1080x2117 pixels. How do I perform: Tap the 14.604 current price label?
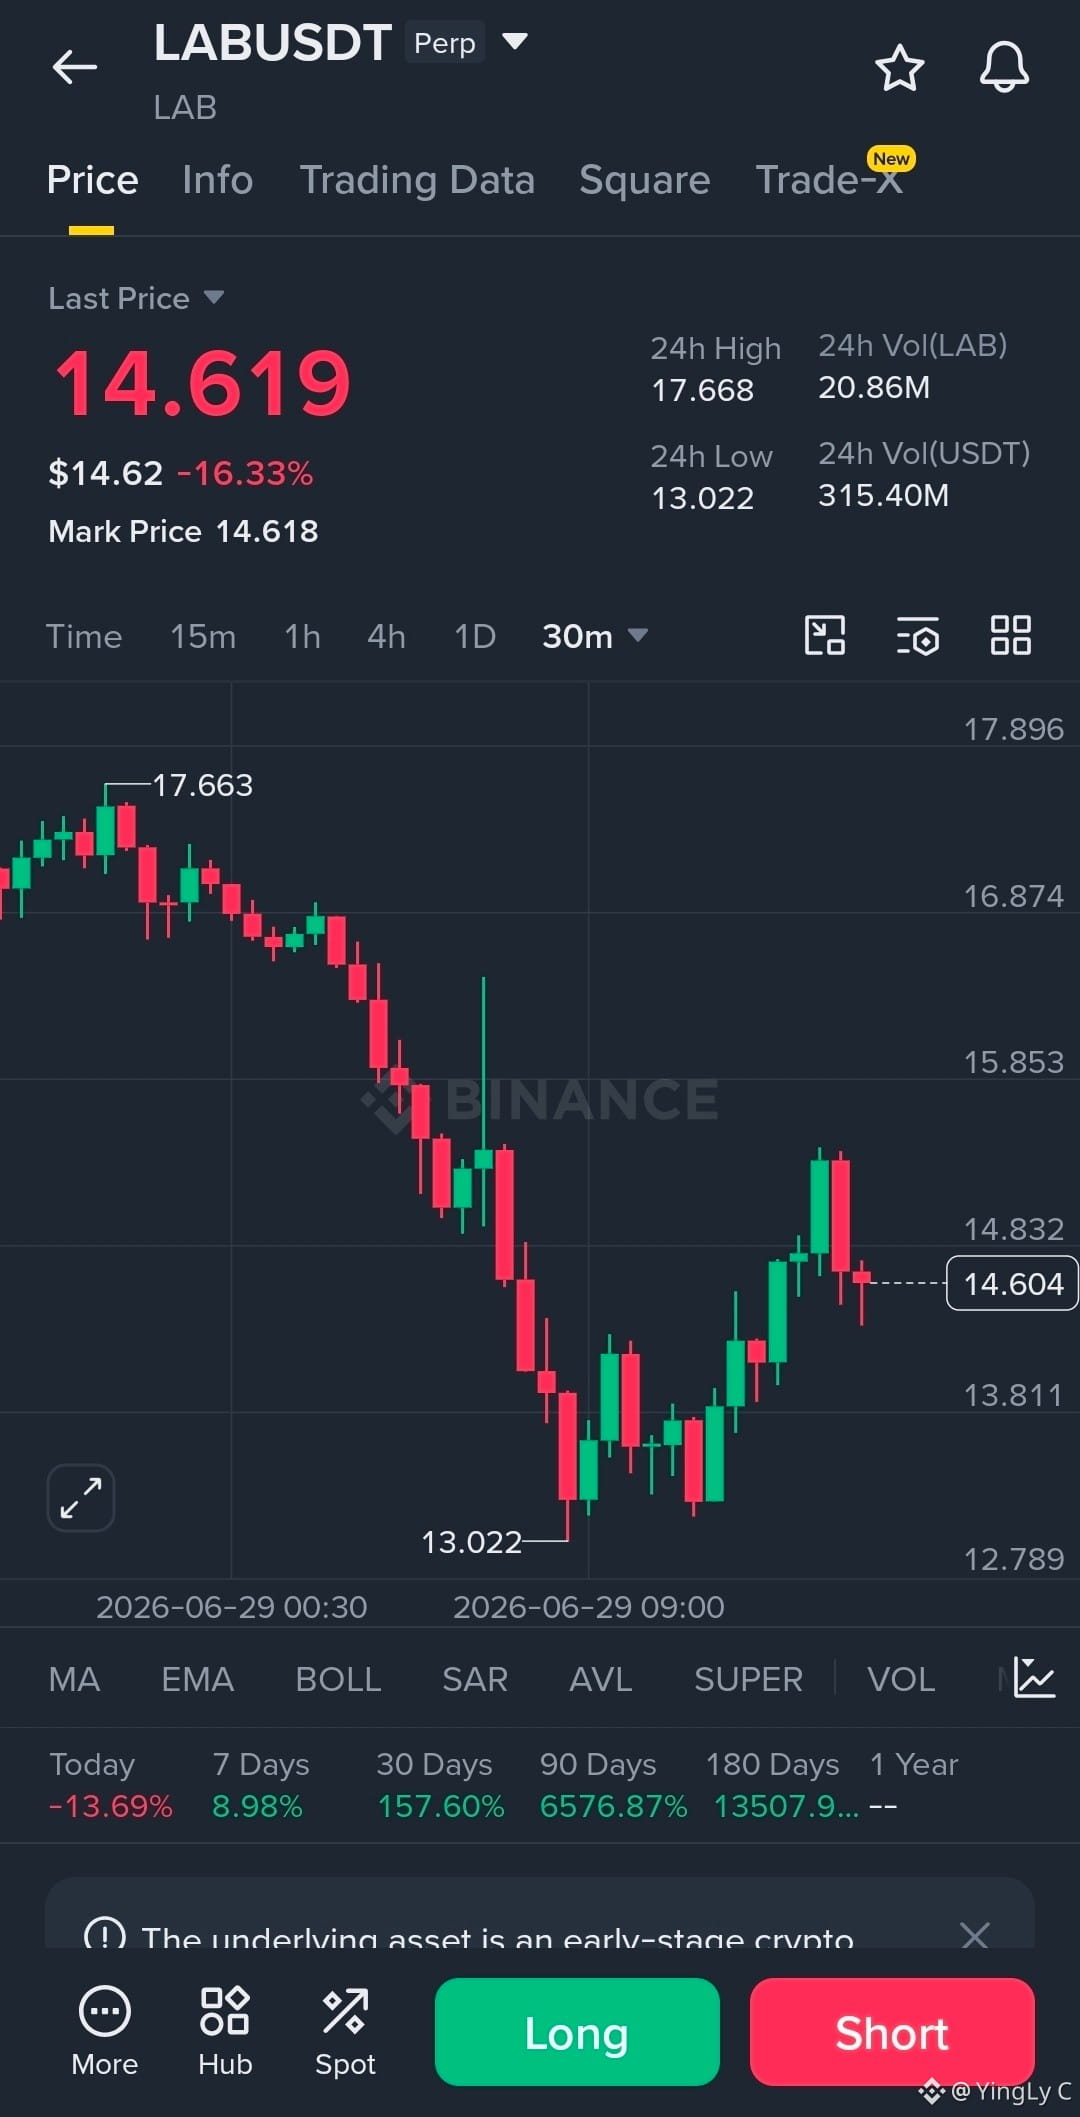point(1012,1283)
